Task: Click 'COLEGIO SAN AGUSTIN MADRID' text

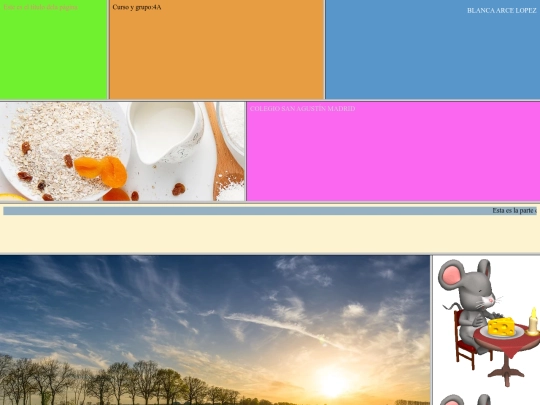Action: point(302,109)
